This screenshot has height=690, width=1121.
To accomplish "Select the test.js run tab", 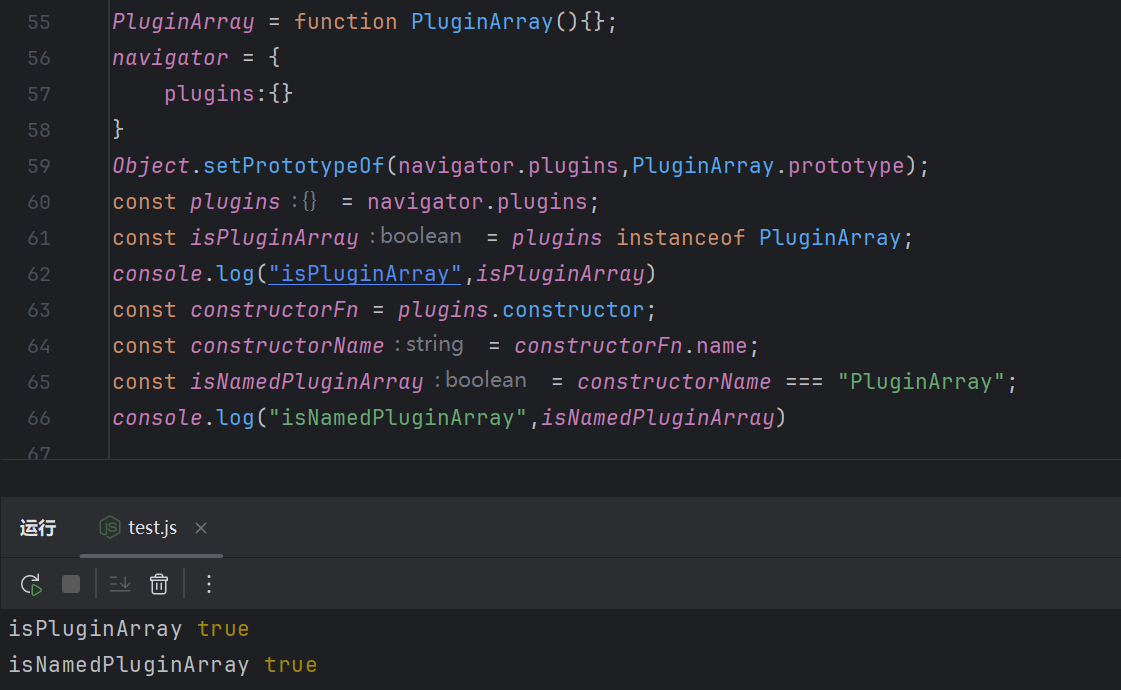I will point(152,528).
